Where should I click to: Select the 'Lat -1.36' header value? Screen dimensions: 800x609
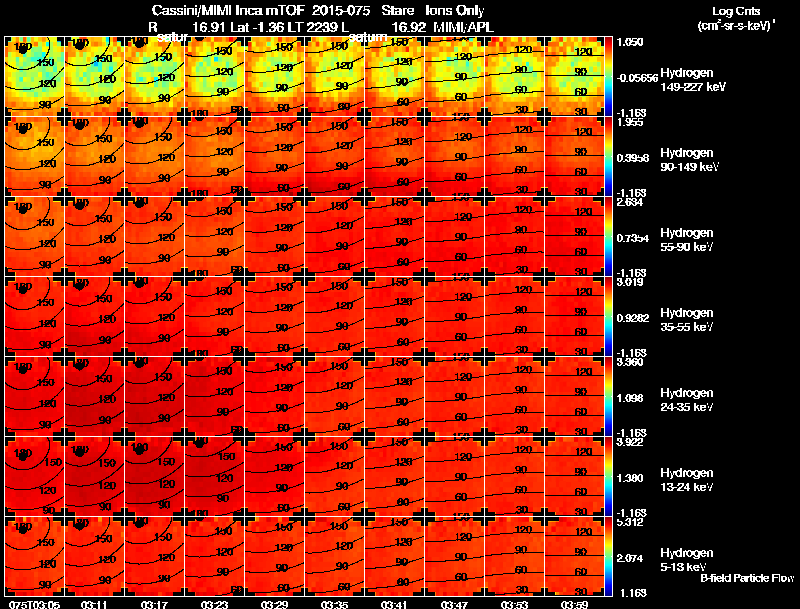point(257,27)
